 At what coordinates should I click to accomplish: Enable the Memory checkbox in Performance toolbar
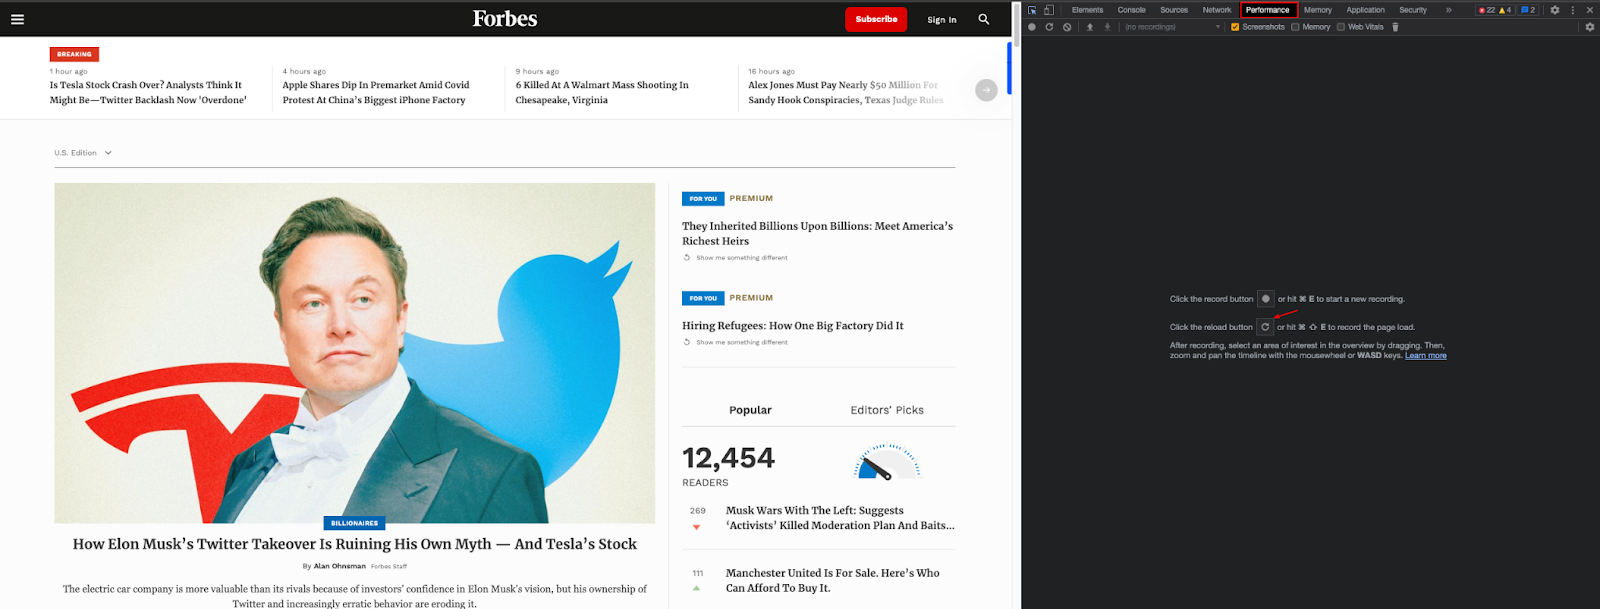tap(1295, 27)
